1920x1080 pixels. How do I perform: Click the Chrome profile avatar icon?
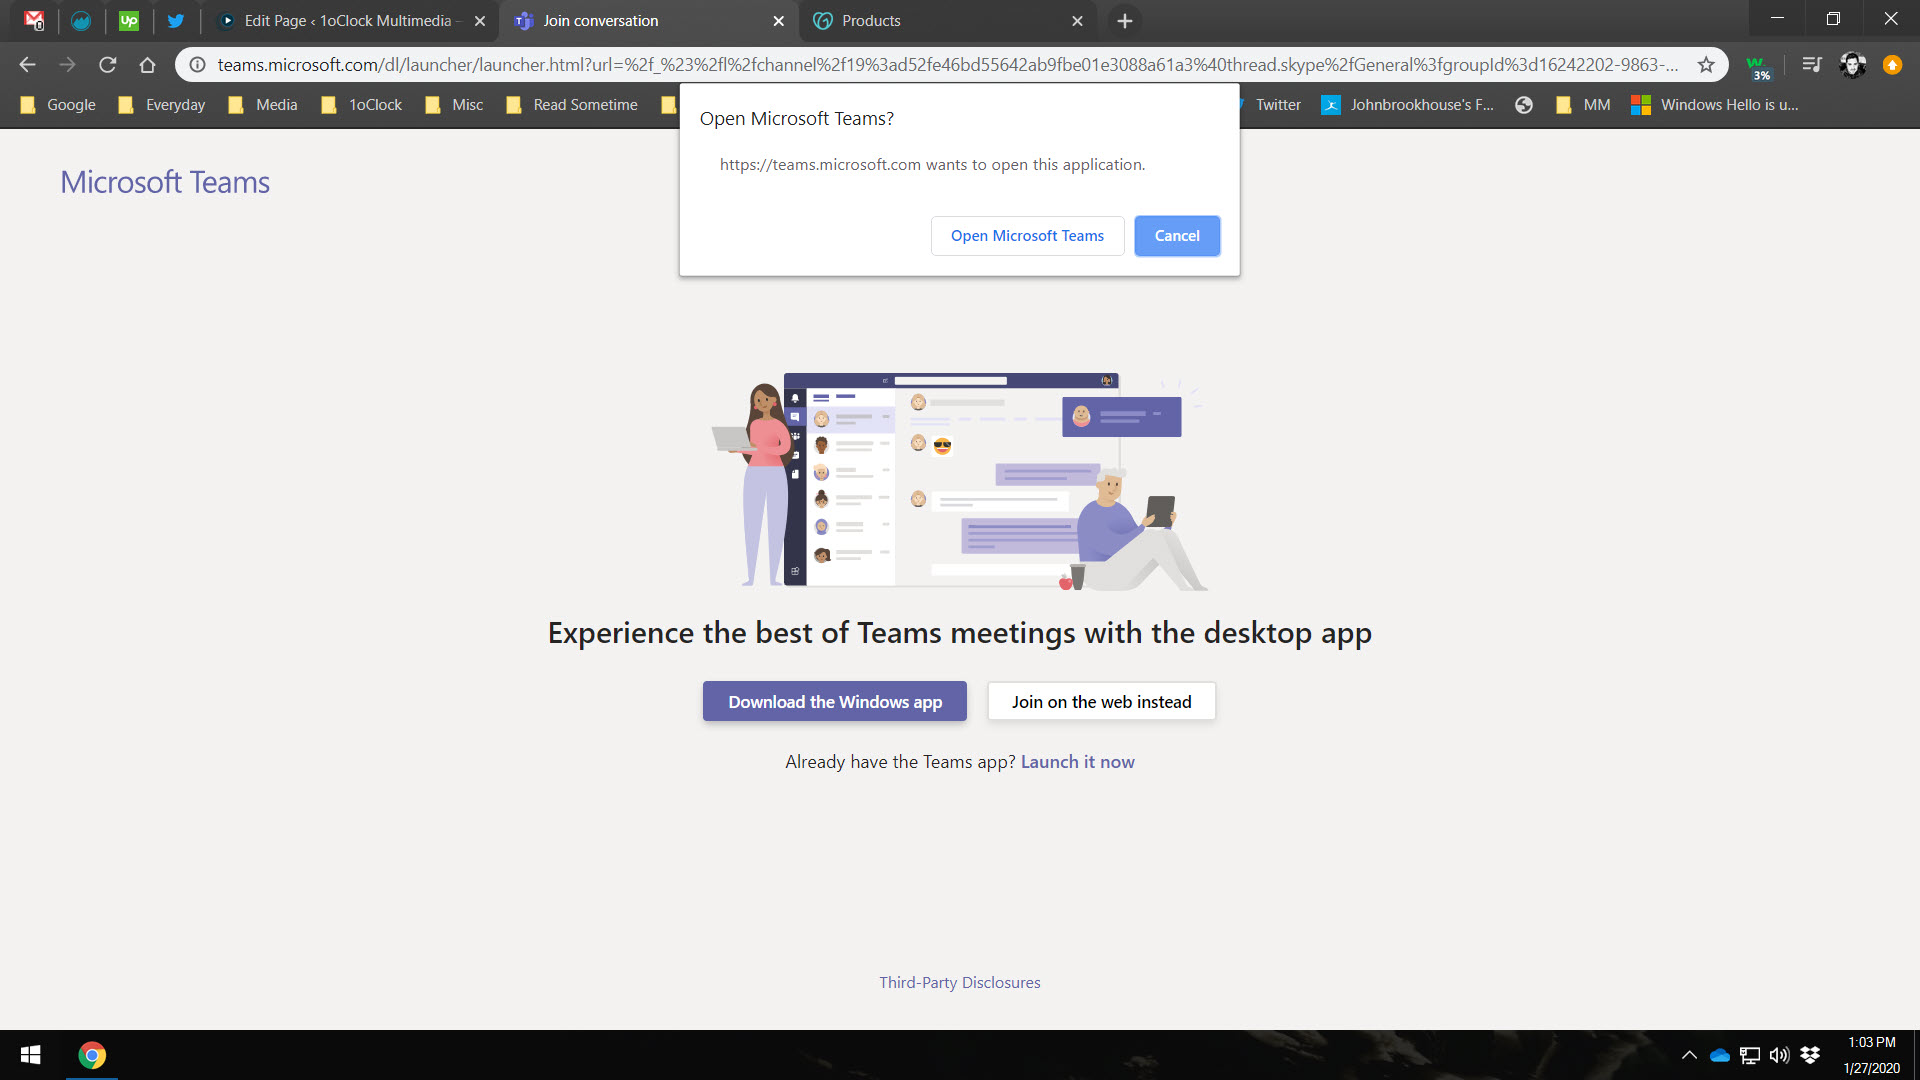tap(1852, 65)
